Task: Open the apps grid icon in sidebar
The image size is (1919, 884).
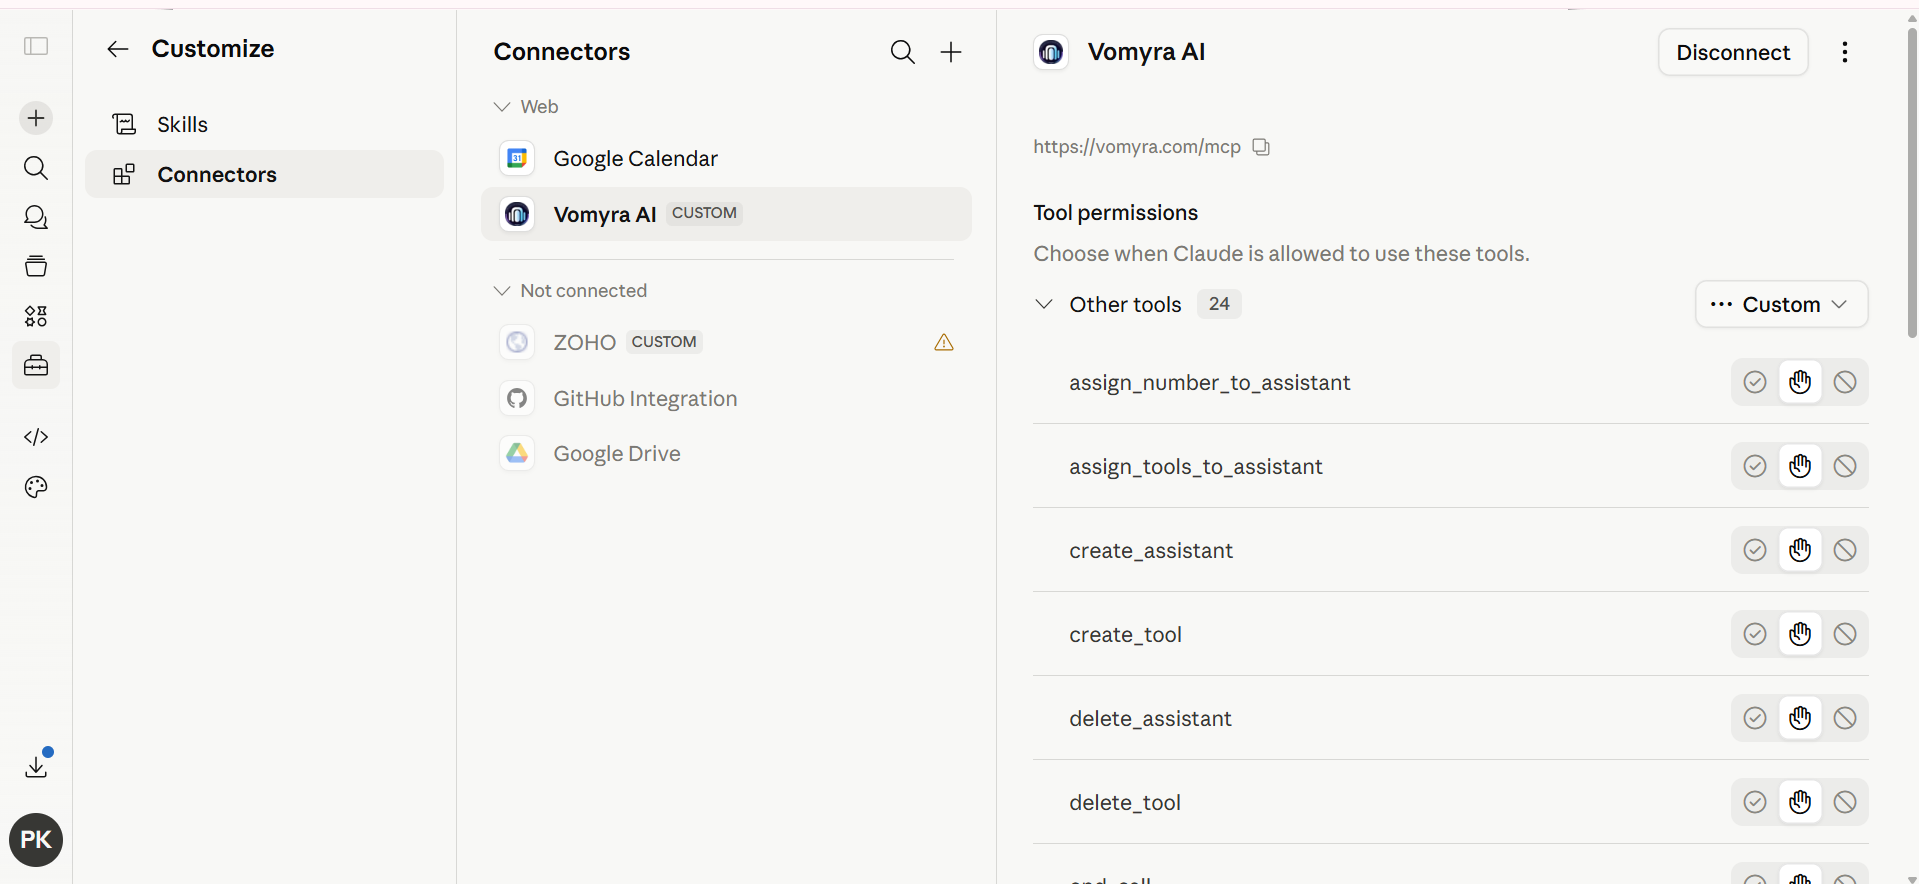Action: point(36,316)
